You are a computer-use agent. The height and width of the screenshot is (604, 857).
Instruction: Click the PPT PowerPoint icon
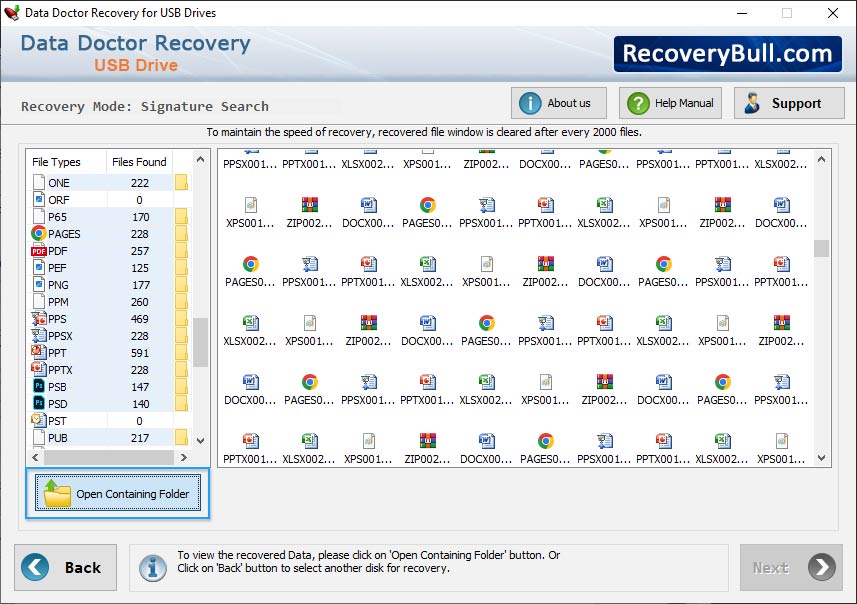click(39, 352)
